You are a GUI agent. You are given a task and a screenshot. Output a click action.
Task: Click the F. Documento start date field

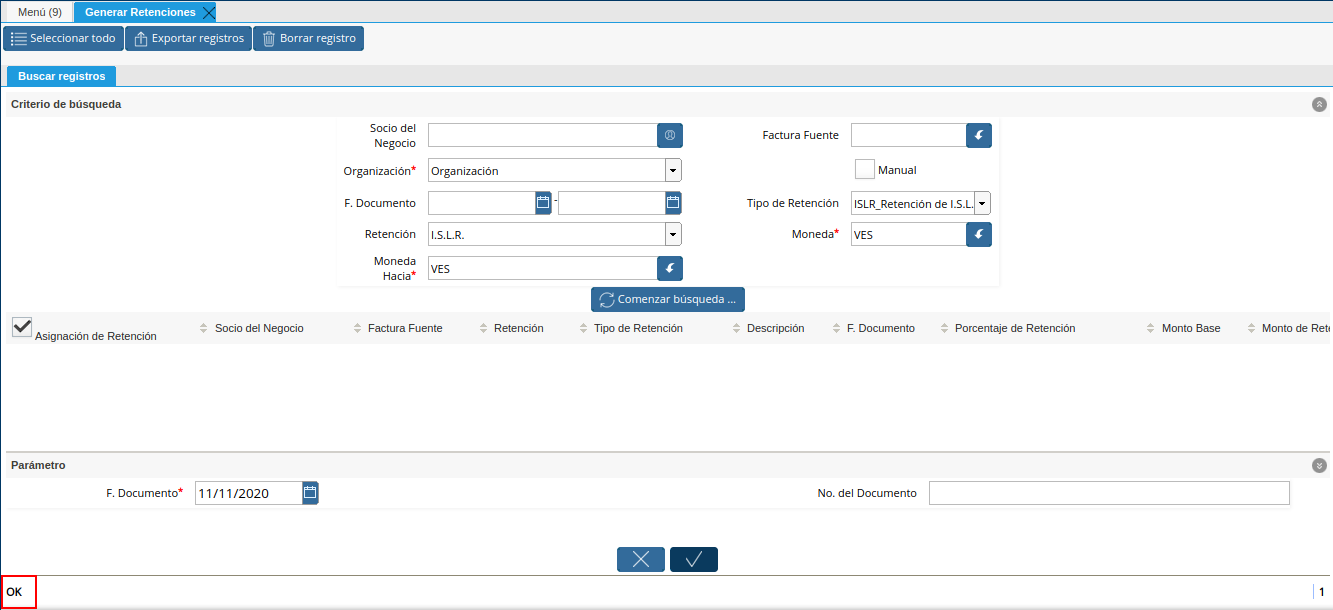coord(482,203)
